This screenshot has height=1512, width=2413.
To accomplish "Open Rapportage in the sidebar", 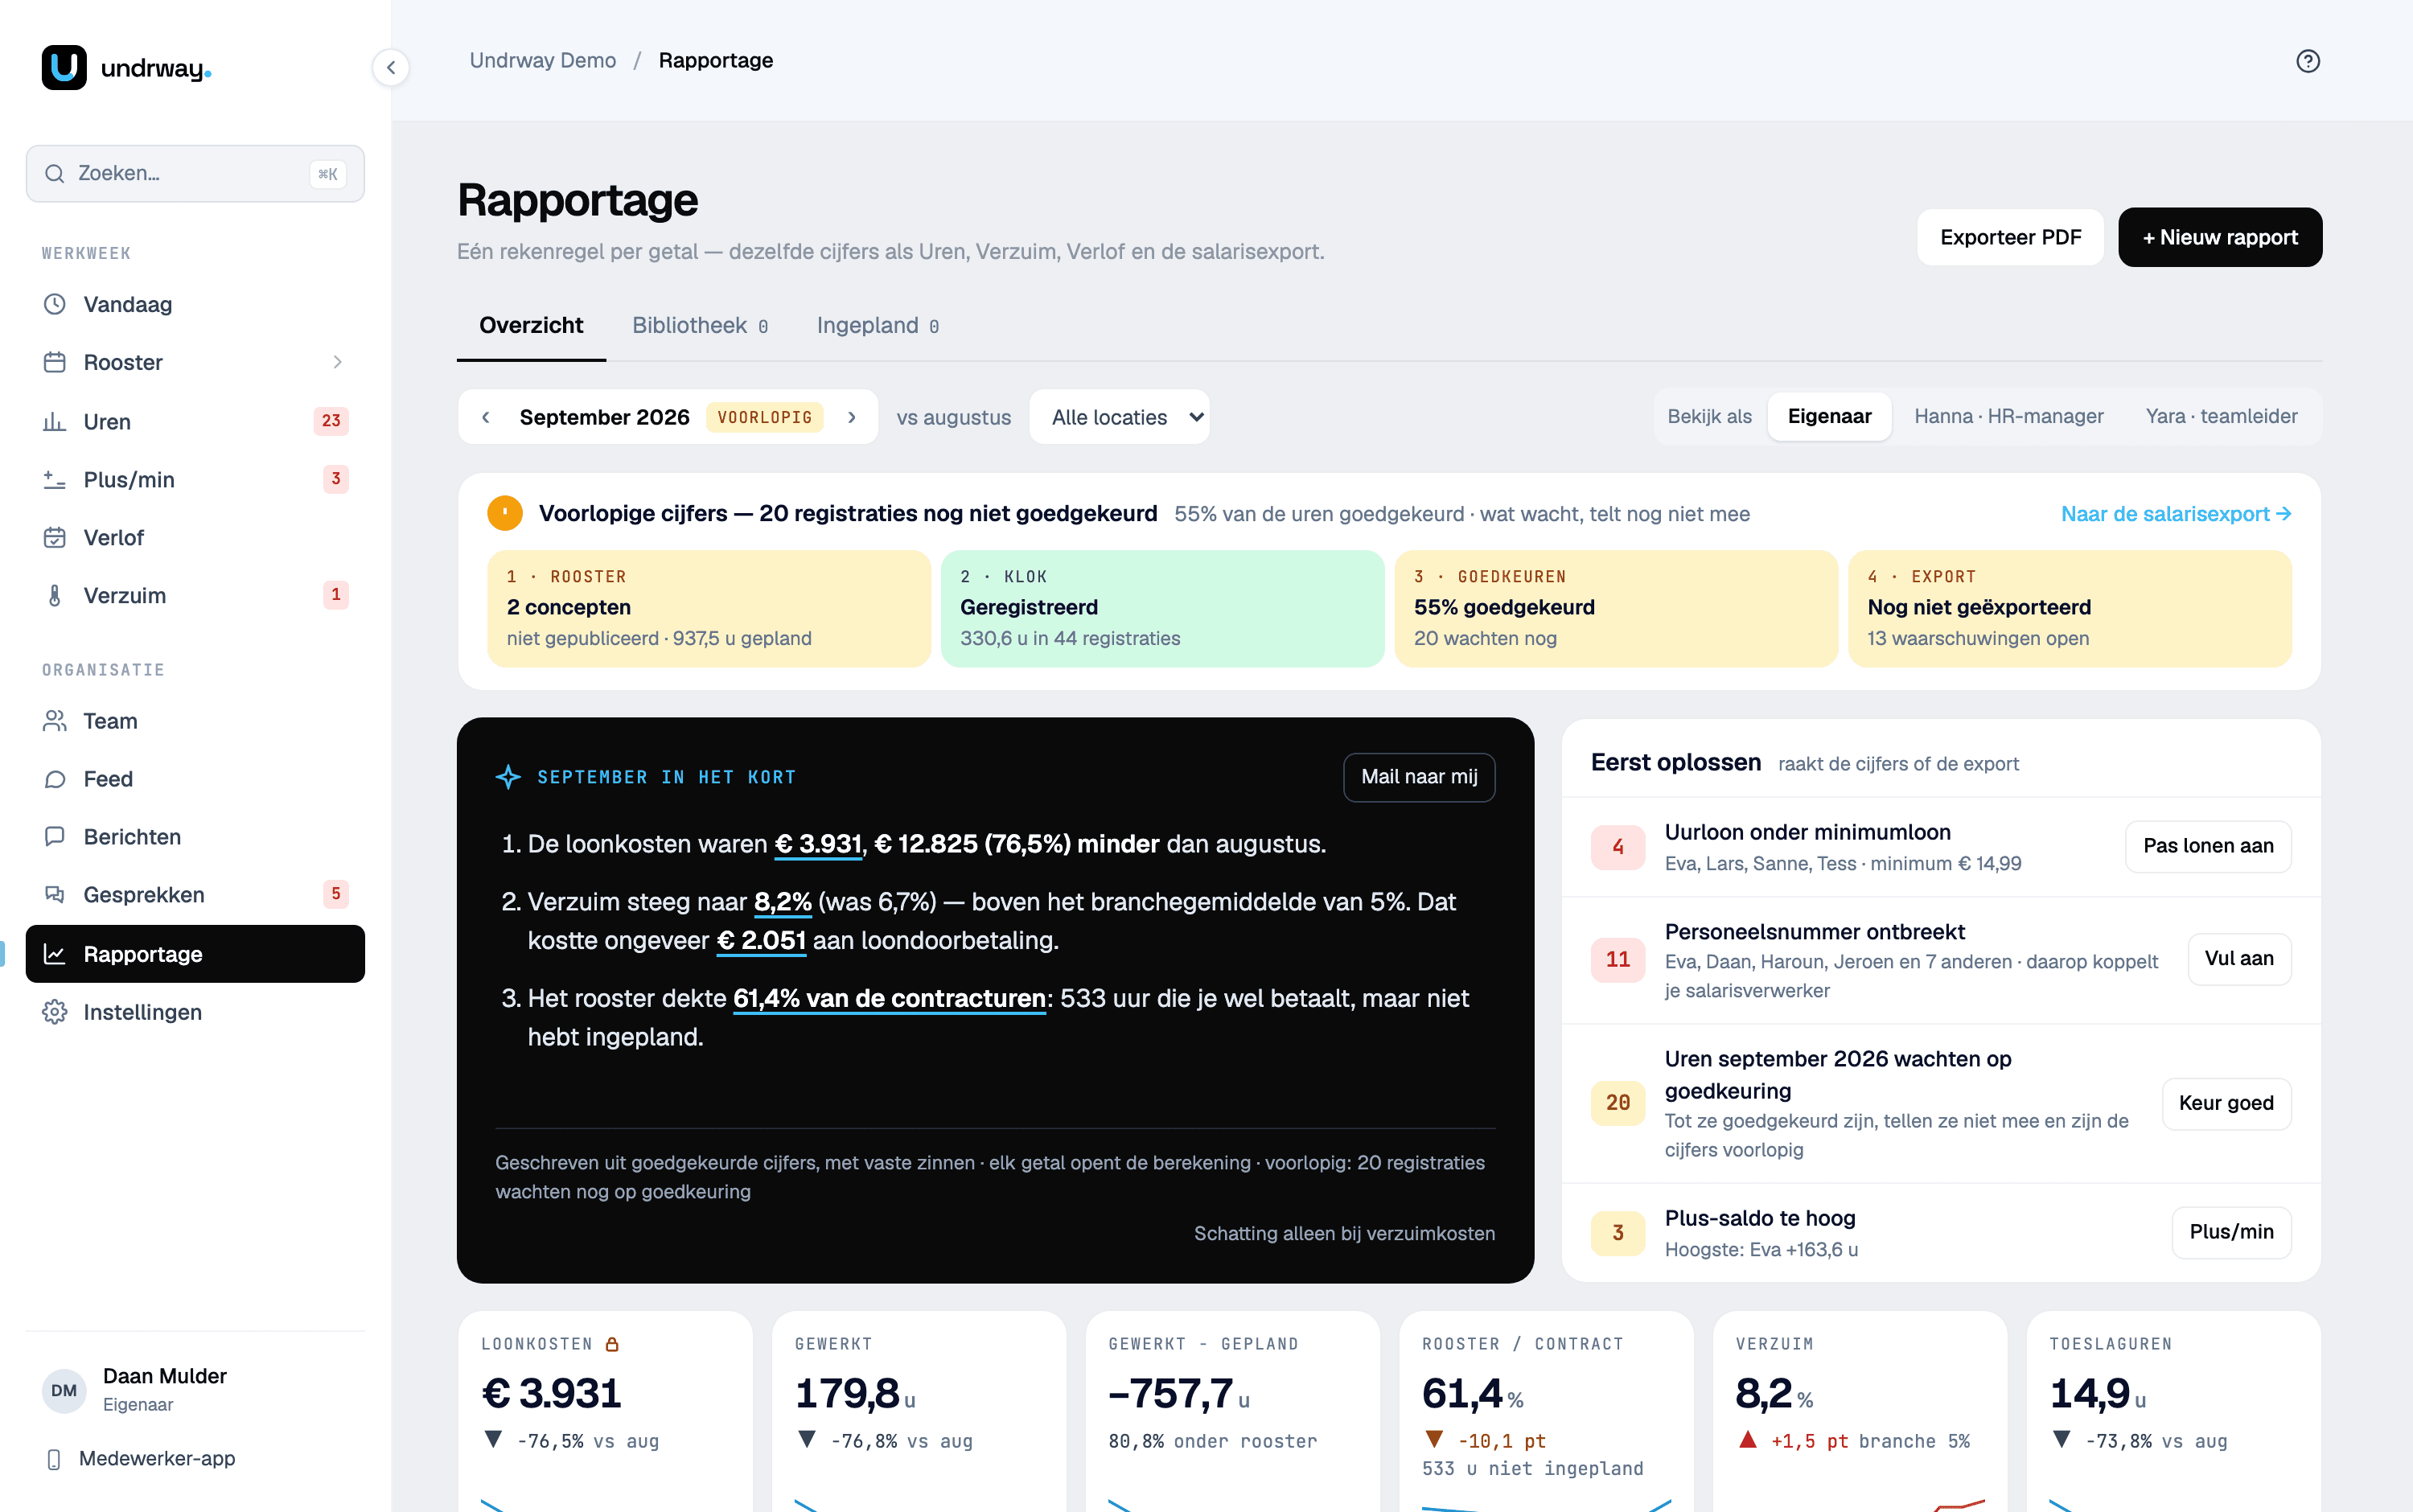I will tap(195, 954).
